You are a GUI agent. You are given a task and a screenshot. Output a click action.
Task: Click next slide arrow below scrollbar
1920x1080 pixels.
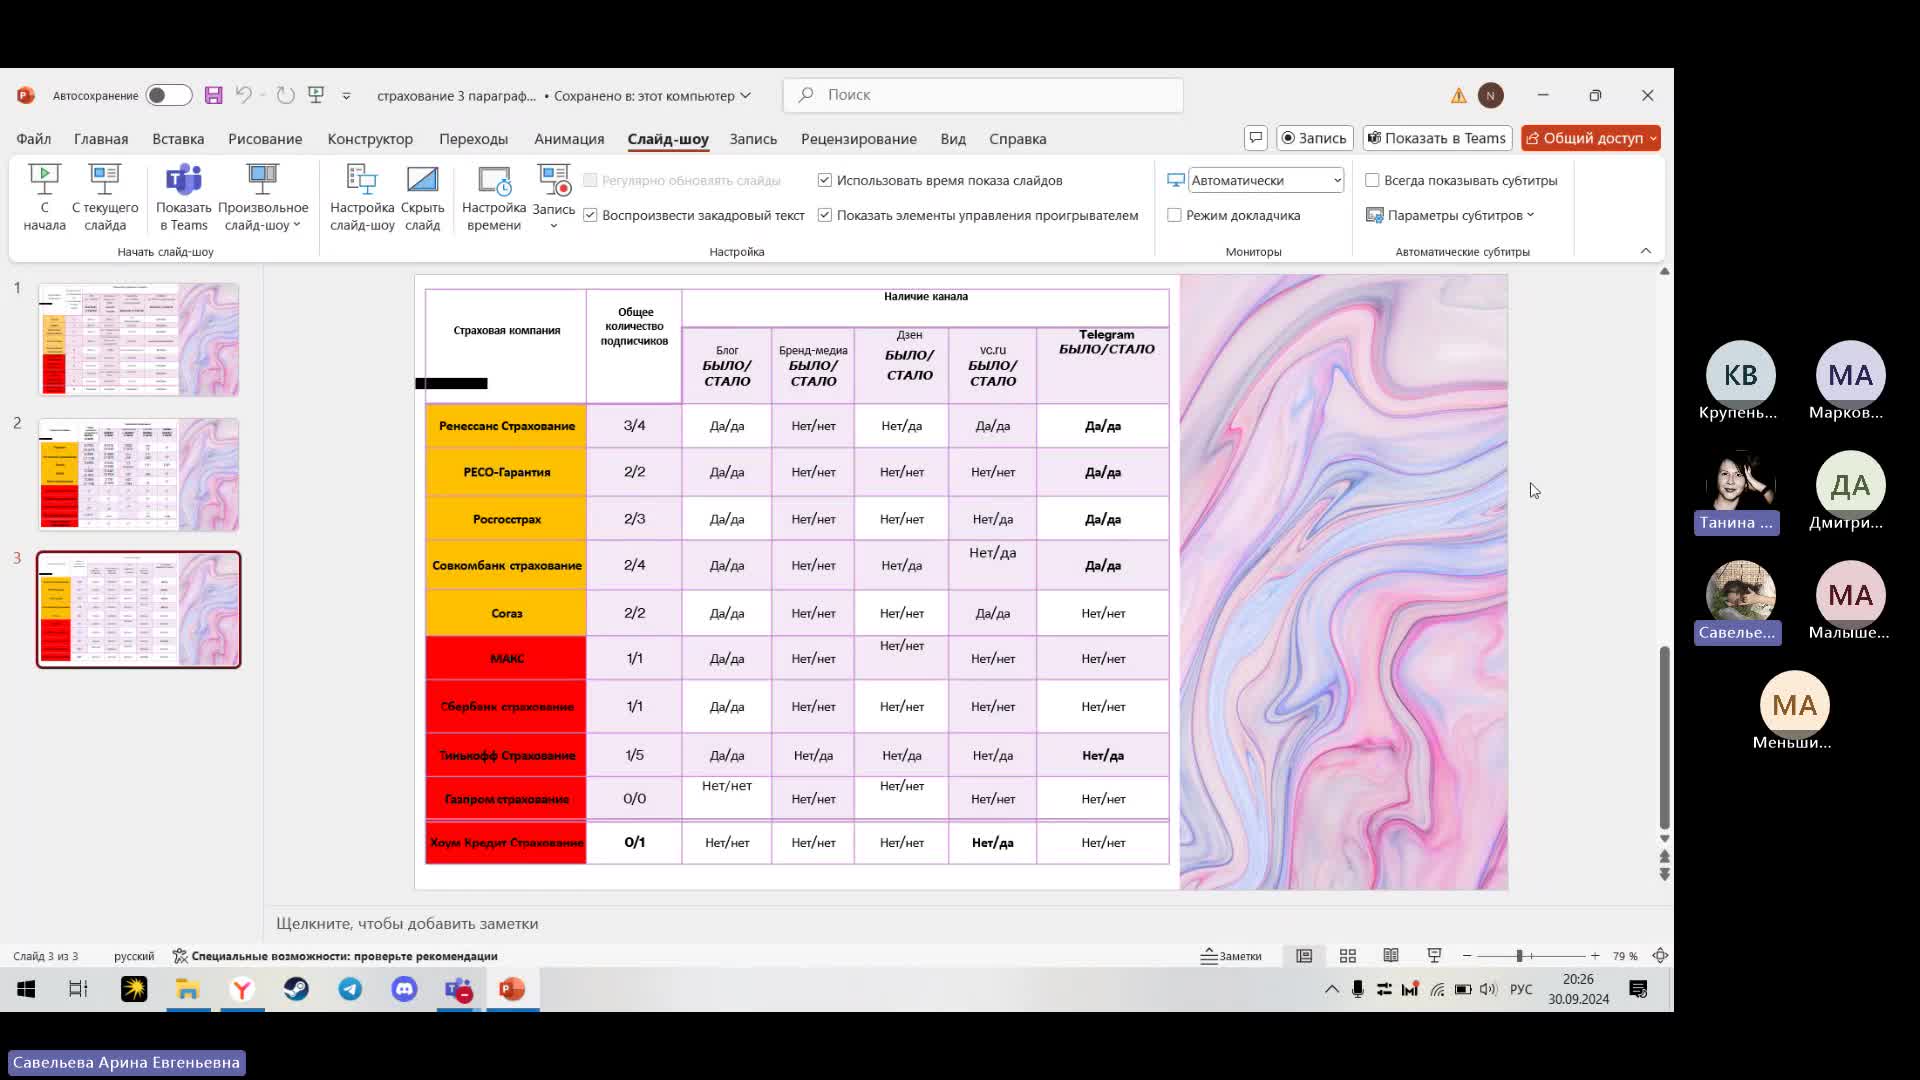[1664, 875]
